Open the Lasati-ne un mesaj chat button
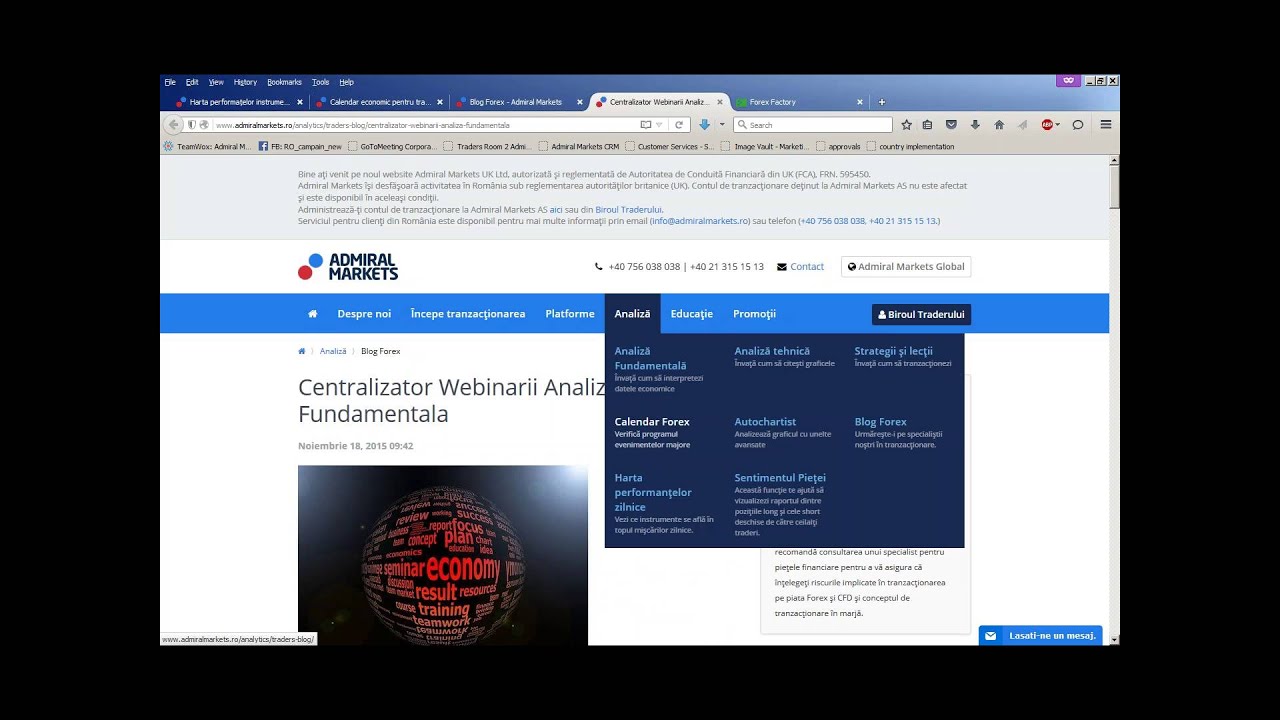The width and height of the screenshot is (1280, 720). (x=1040, y=636)
